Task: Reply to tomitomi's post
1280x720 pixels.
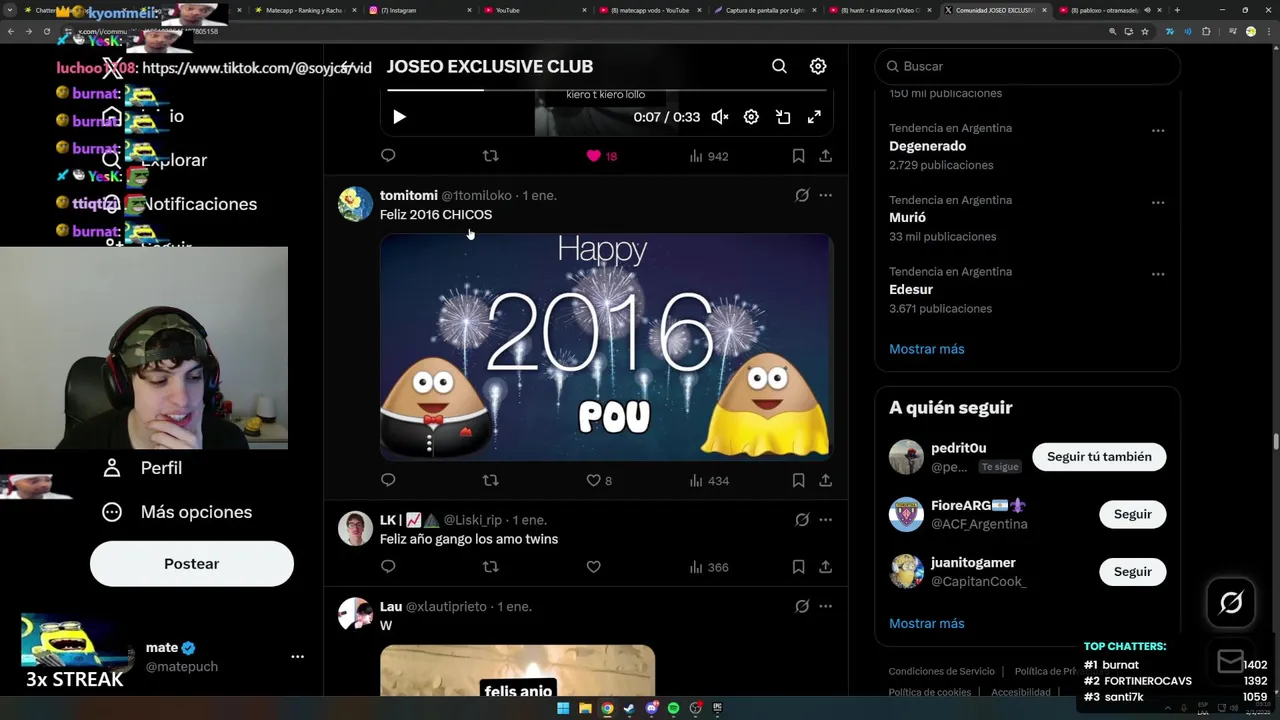Action: (388, 480)
